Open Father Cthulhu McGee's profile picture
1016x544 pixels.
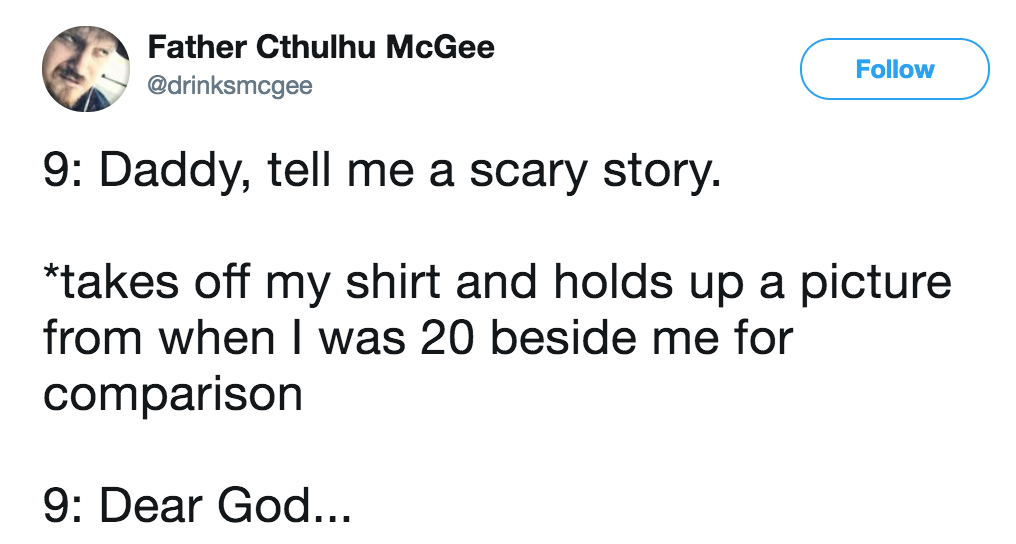pos(86,69)
